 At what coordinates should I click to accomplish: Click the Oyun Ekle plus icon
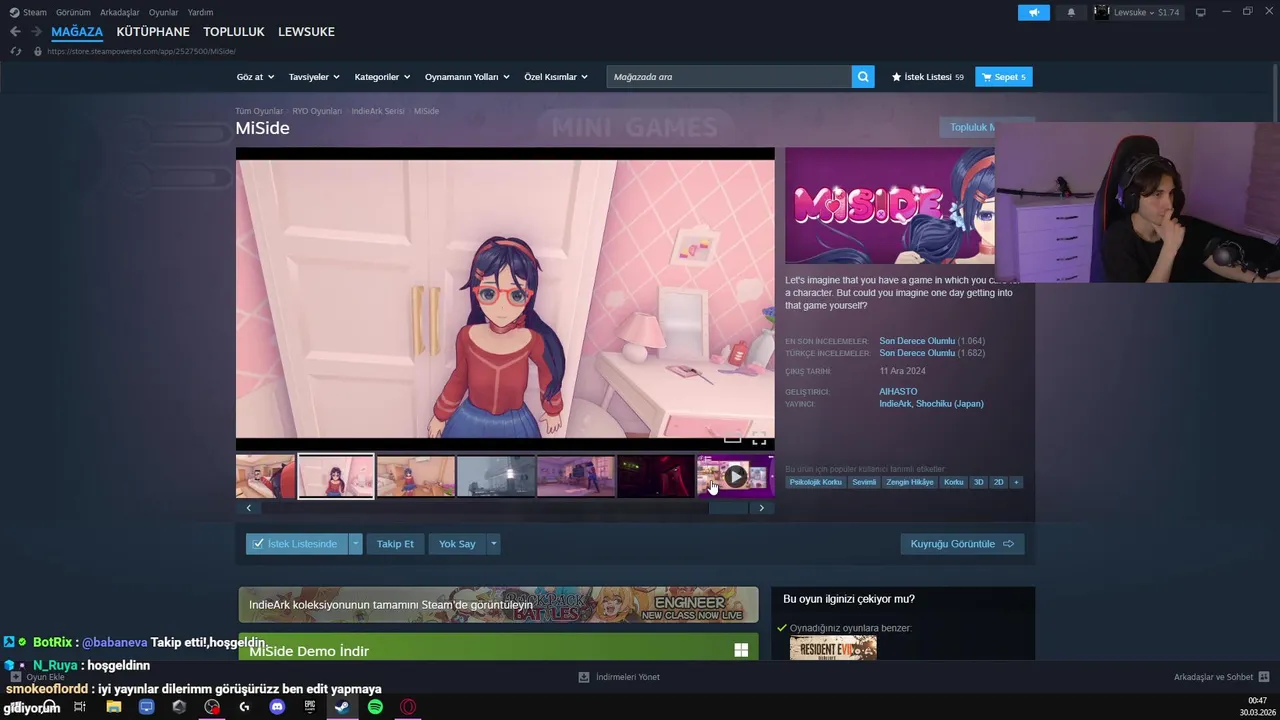click(x=16, y=677)
